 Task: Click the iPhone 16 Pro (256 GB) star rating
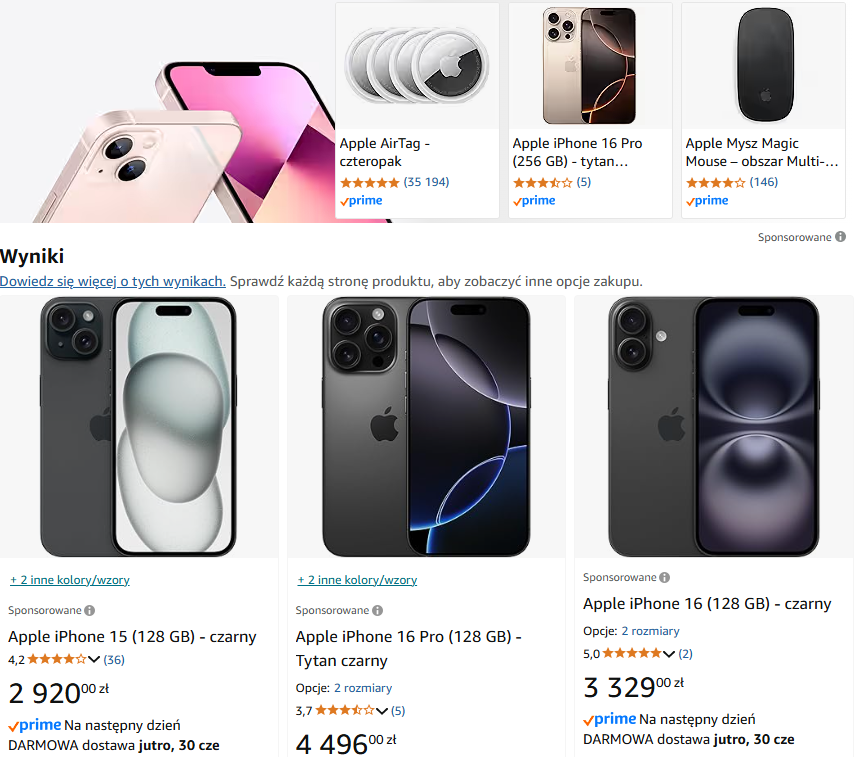pyautogui.click(x=542, y=183)
